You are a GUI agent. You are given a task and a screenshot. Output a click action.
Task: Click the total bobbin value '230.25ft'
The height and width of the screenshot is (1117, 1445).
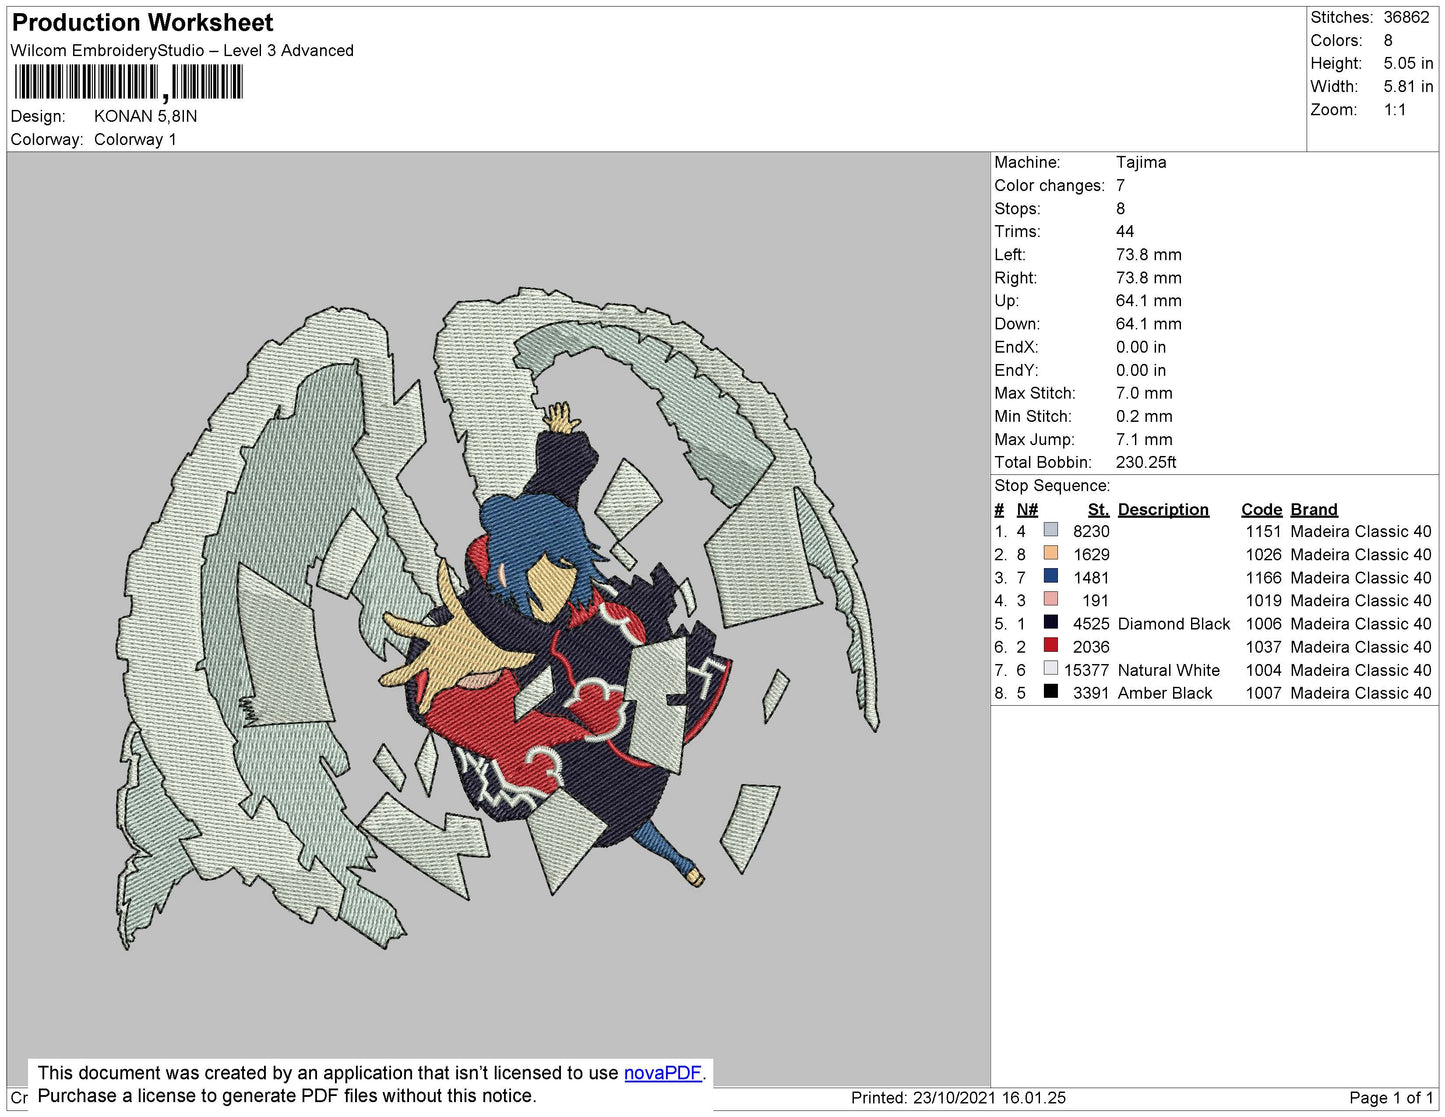(x=1146, y=462)
